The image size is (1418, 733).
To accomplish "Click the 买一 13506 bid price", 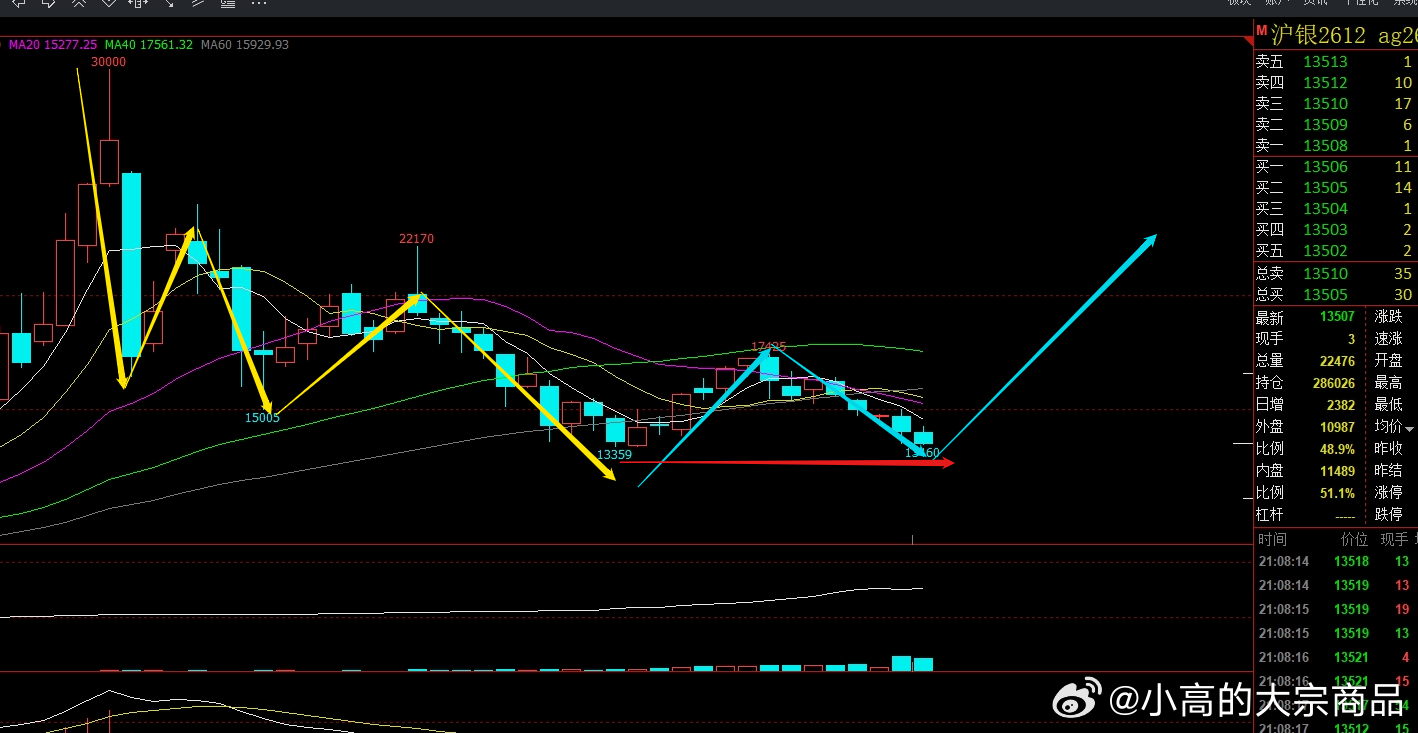I will click(1325, 167).
